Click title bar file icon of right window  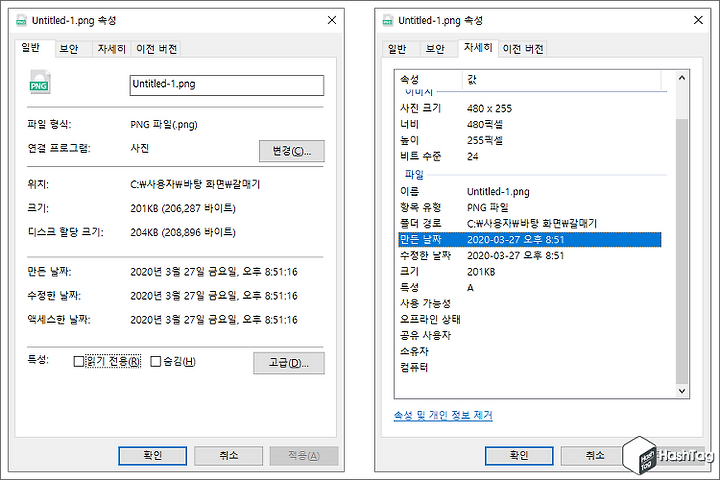click(x=388, y=21)
